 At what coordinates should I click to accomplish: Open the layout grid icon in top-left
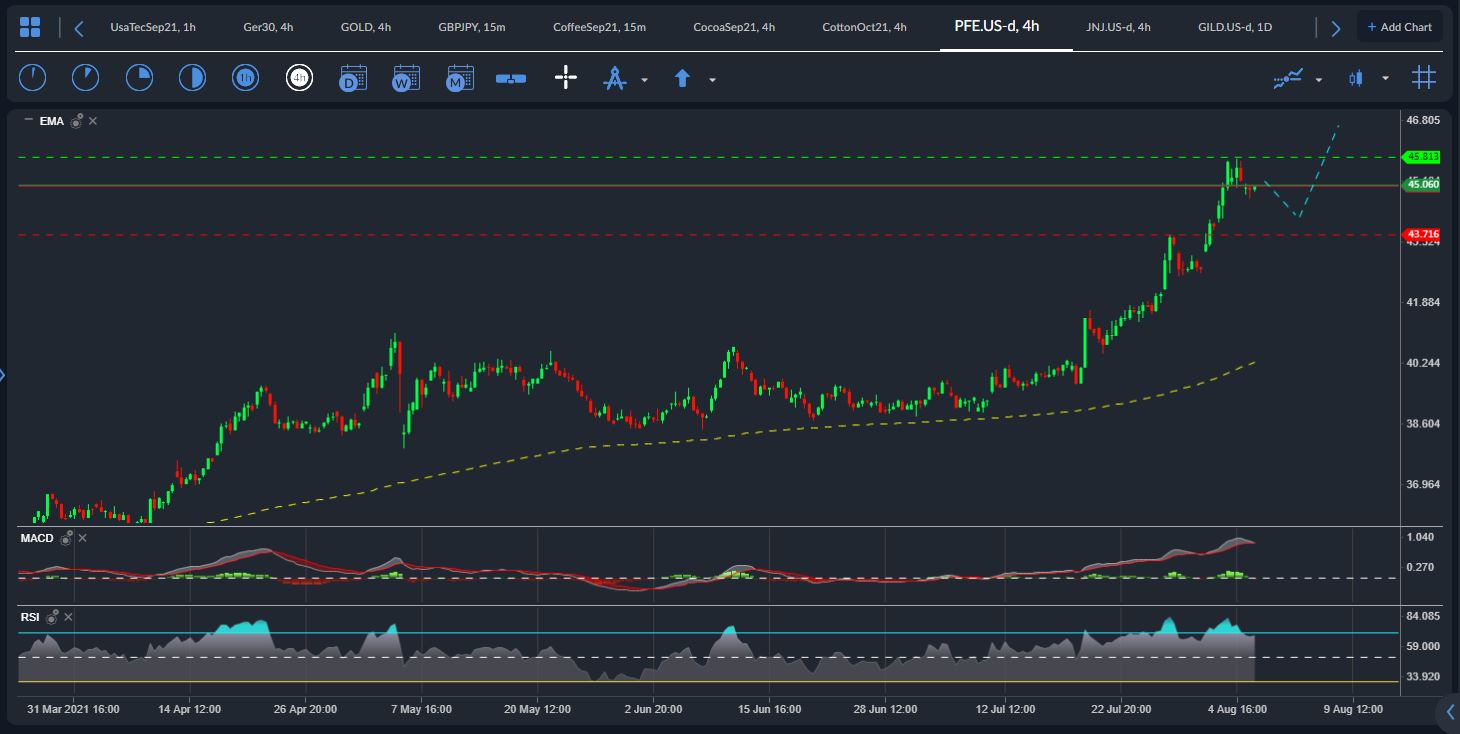30,27
